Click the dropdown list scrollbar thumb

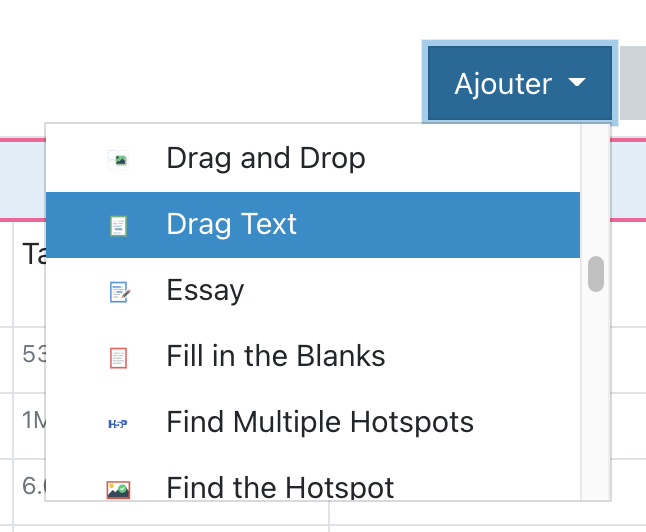pyautogui.click(x=596, y=274)
